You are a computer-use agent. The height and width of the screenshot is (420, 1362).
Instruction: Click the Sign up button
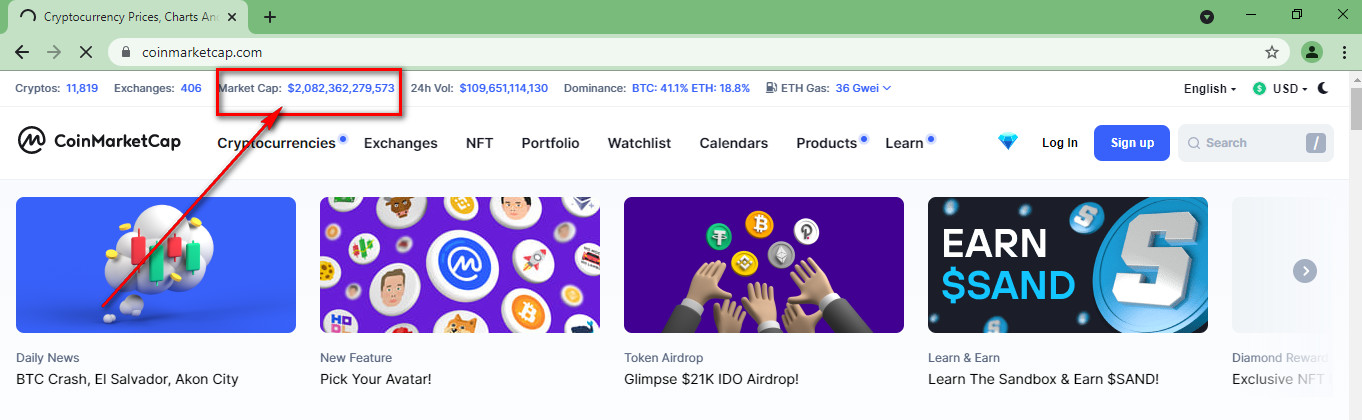point(1132,143)
